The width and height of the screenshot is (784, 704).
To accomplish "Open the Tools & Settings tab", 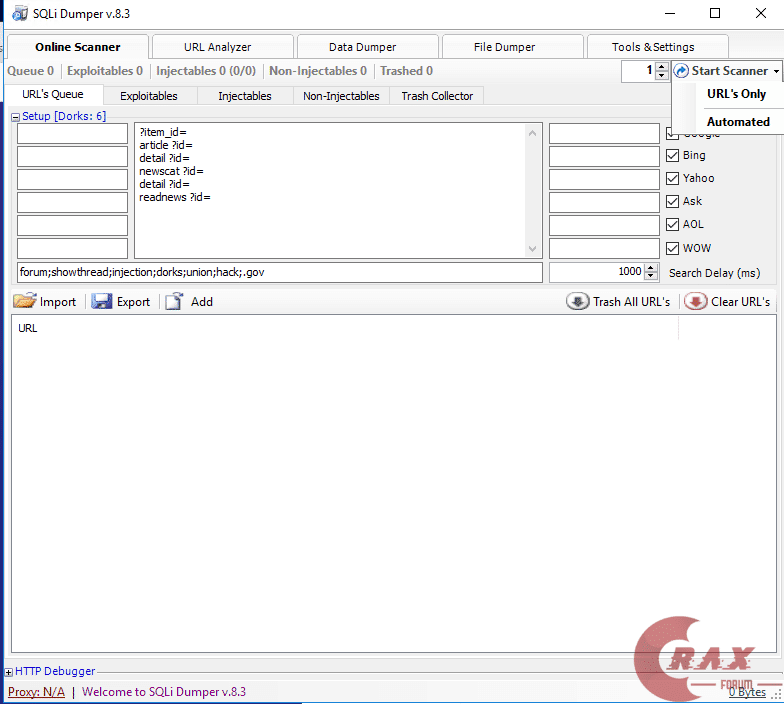I will click(x=653, y=47).
